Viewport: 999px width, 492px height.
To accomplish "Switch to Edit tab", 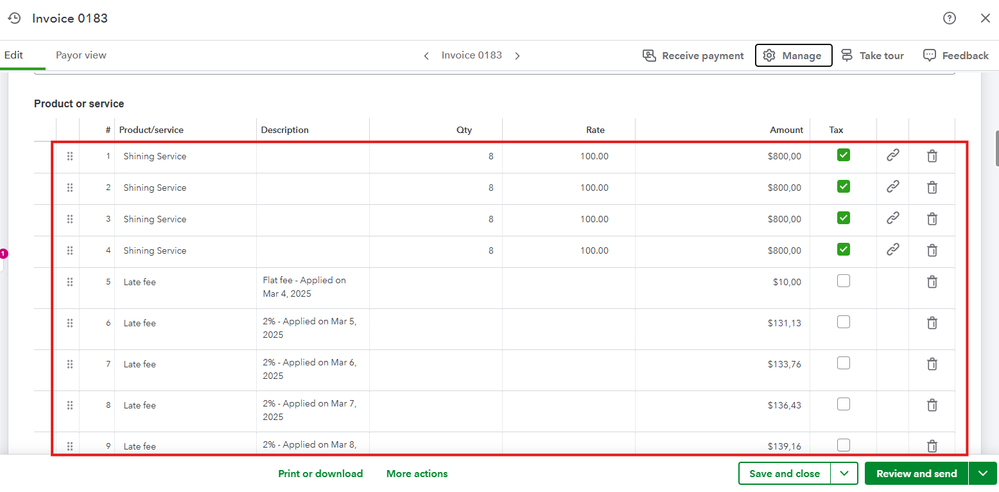I will [x=13, y=55].
